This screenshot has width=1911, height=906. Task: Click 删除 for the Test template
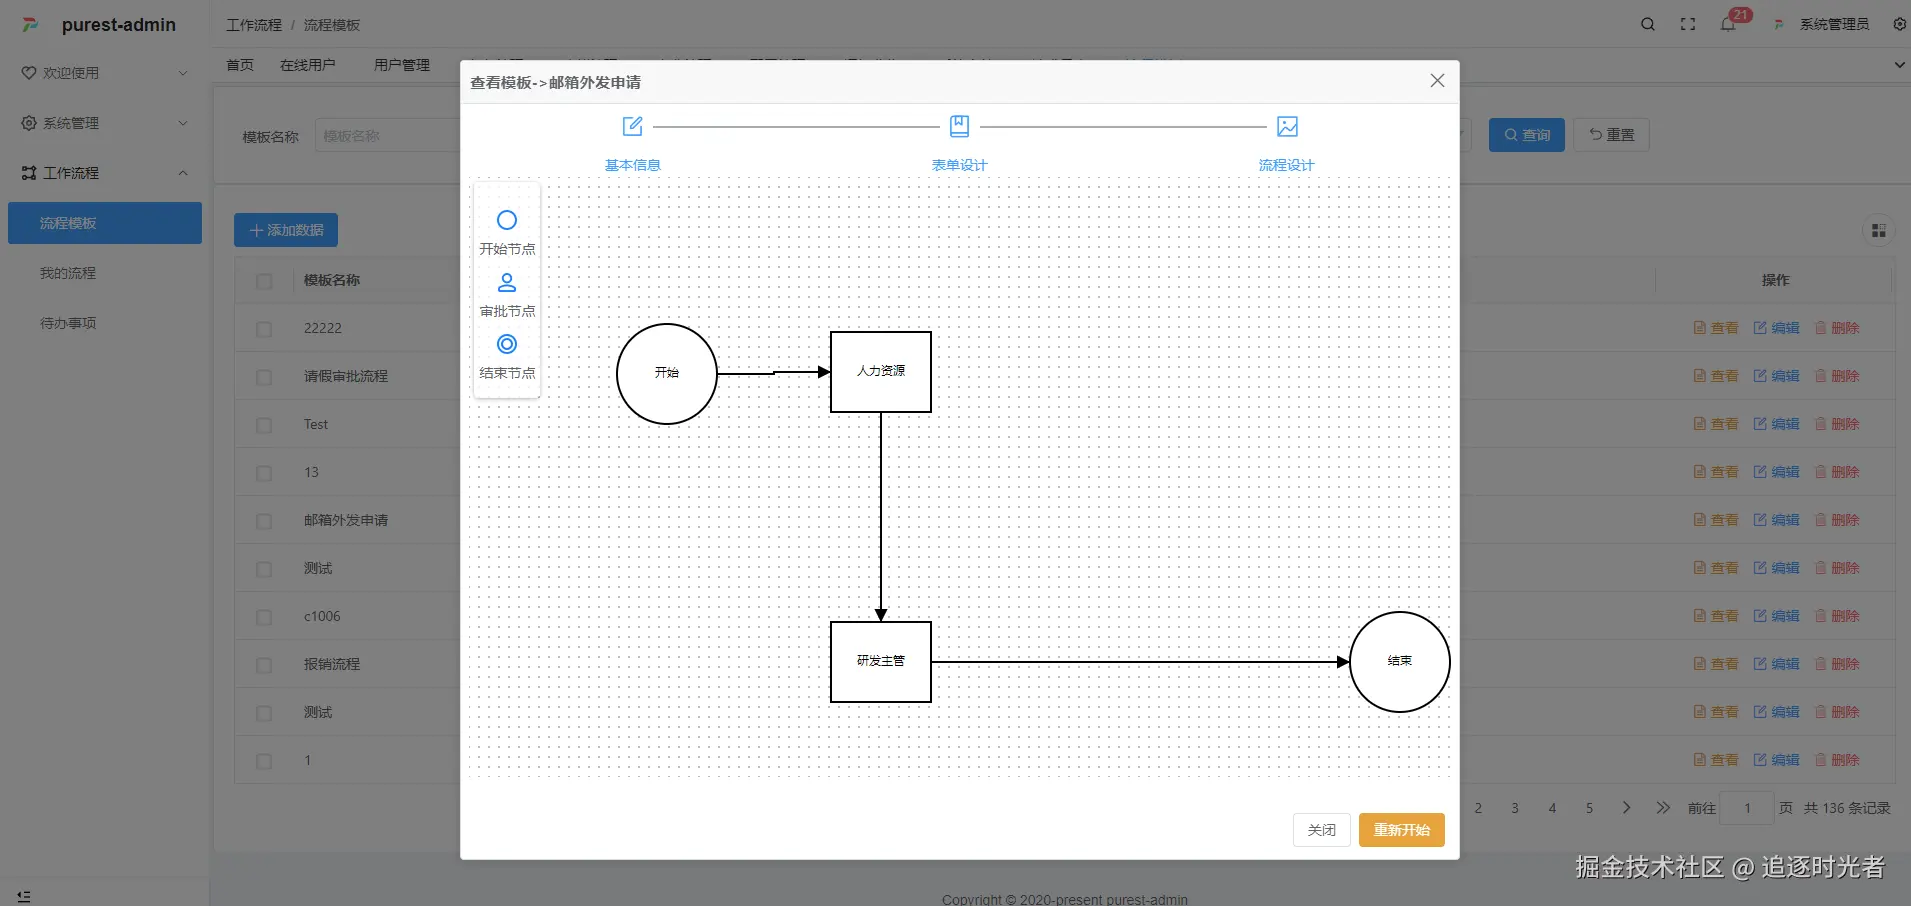1837,424
